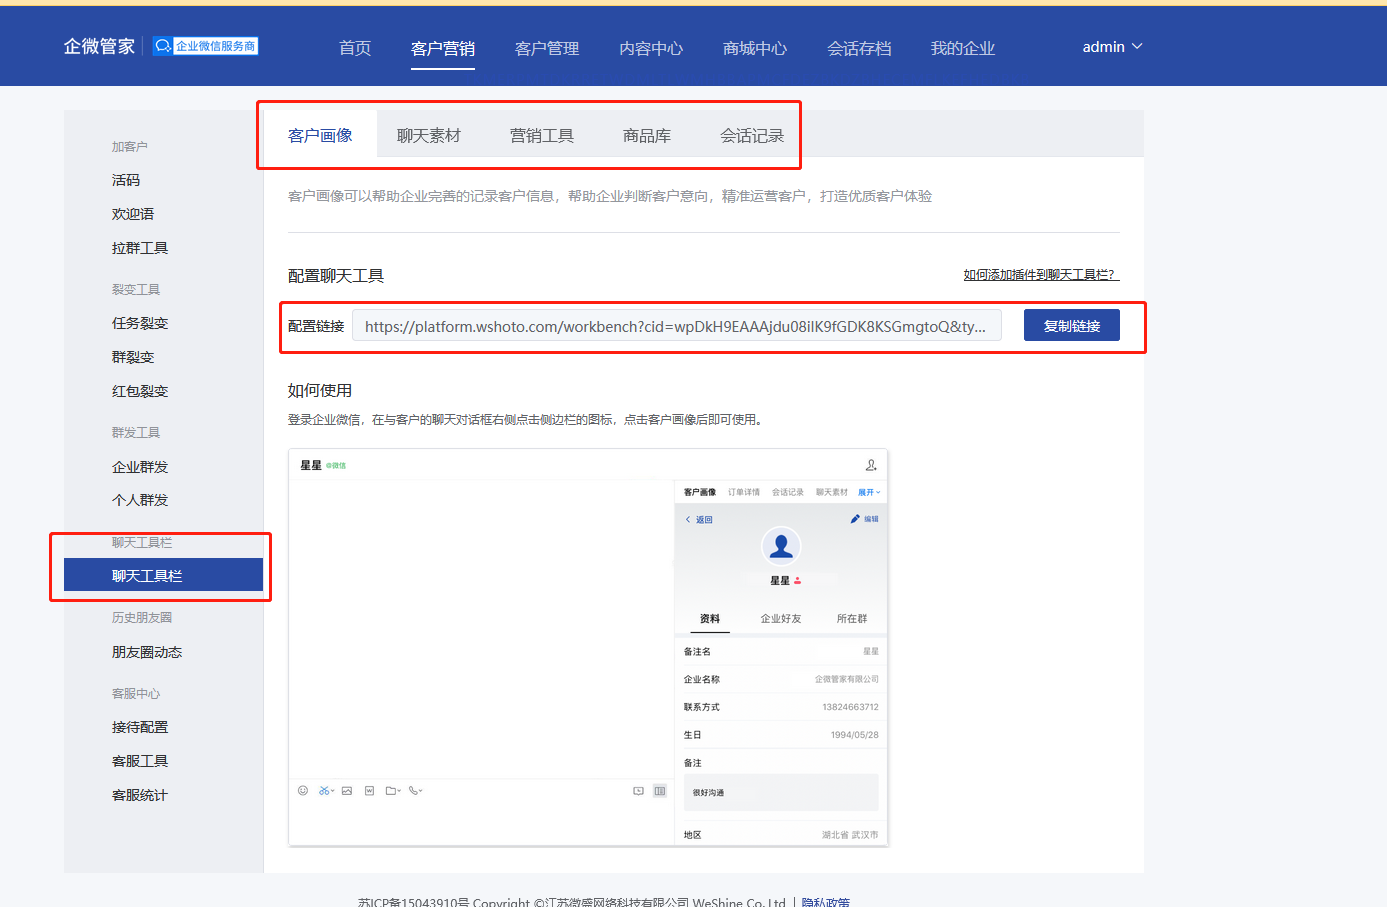Open 接待配置 in the sidebar

point(140,727)
